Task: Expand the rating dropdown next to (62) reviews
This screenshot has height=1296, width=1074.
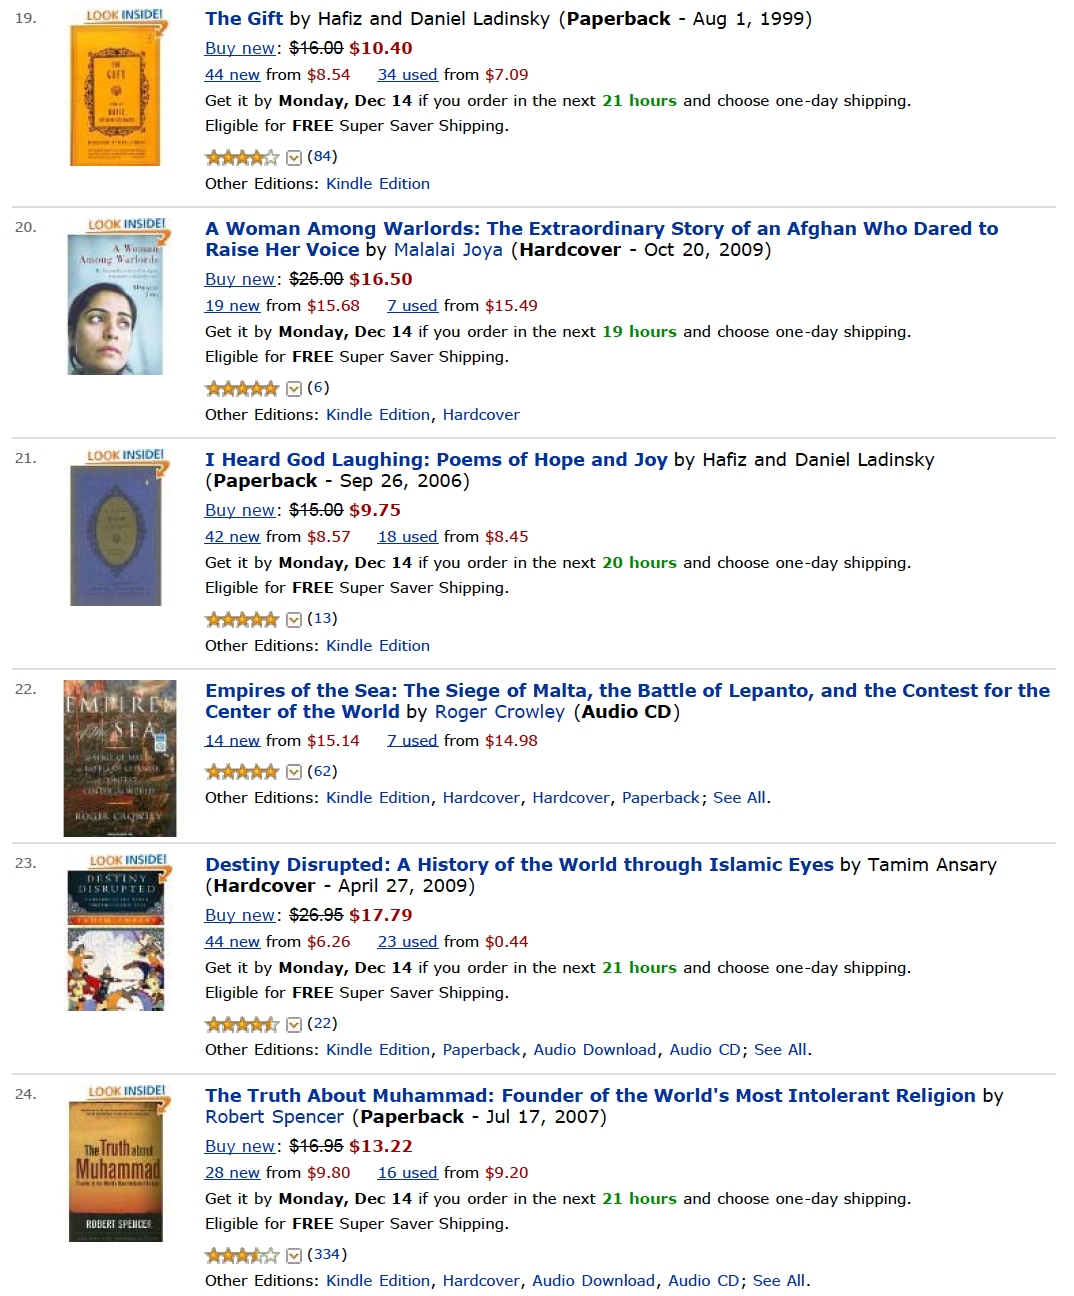Action: click(x=294, y=772)
